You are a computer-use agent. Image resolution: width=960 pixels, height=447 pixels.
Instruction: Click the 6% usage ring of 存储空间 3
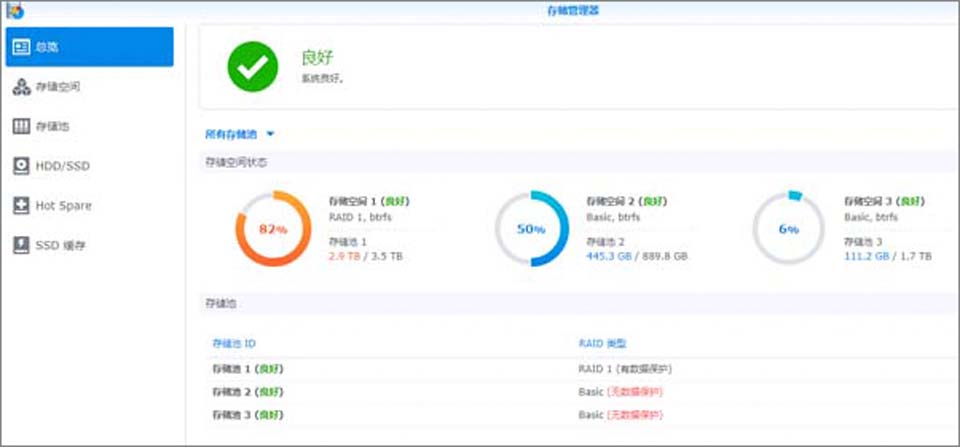tap(789, 229)
